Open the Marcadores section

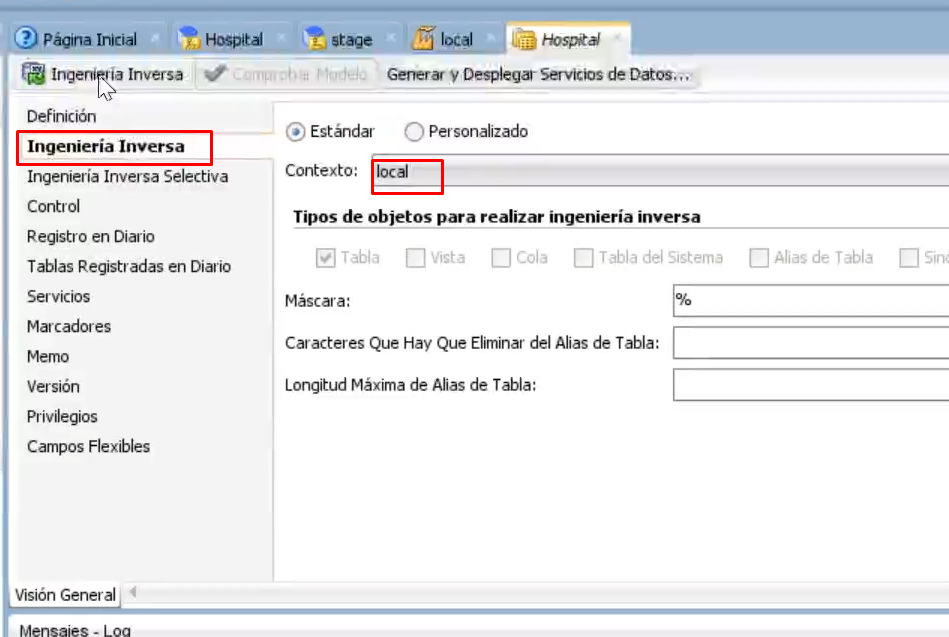pos(68,326)
